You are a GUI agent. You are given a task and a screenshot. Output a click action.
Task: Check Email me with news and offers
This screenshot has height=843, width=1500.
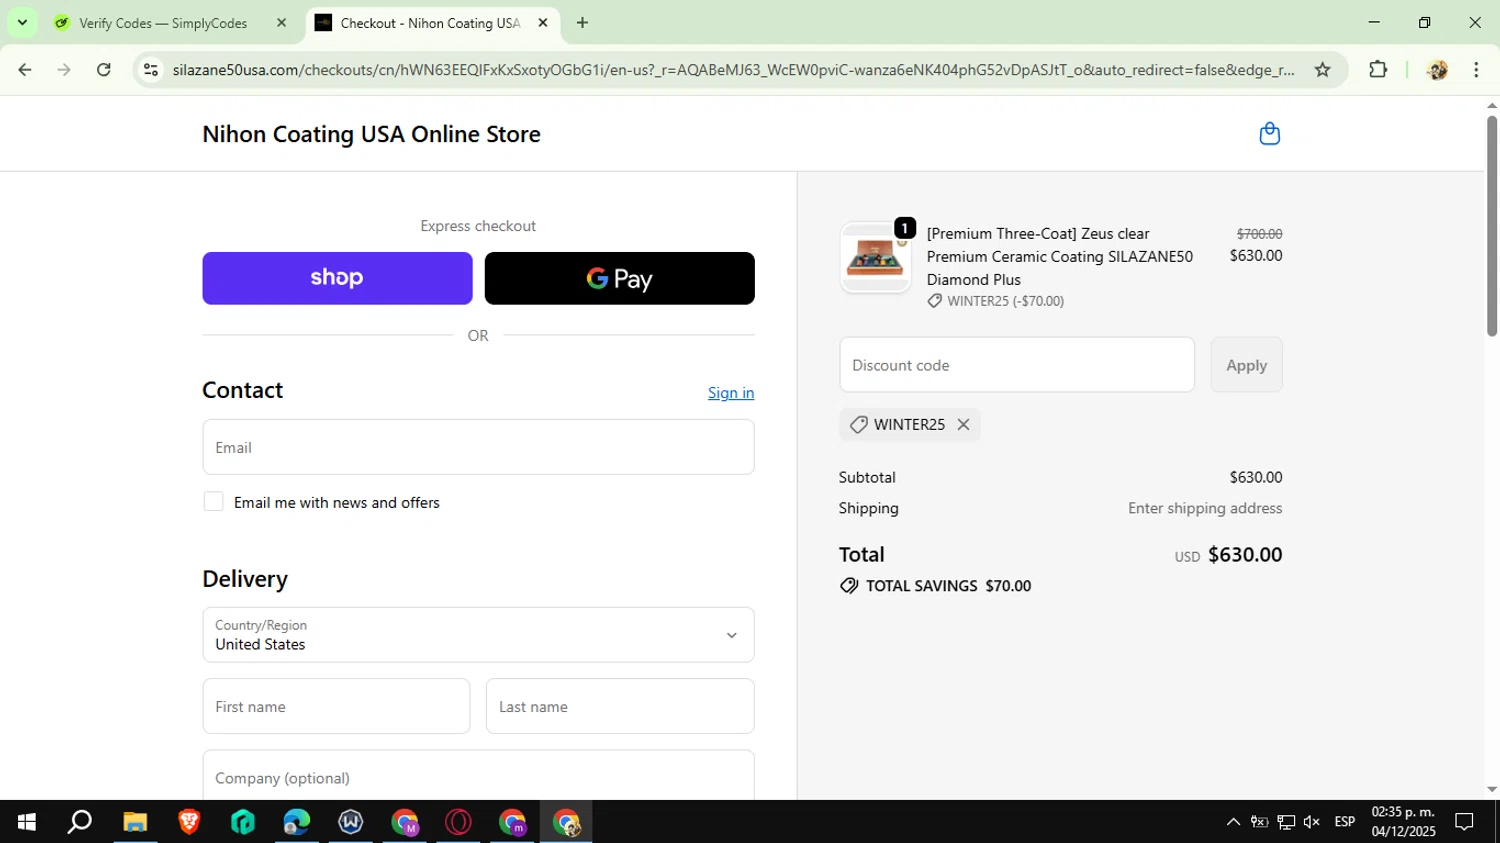(x=213, y=502)
